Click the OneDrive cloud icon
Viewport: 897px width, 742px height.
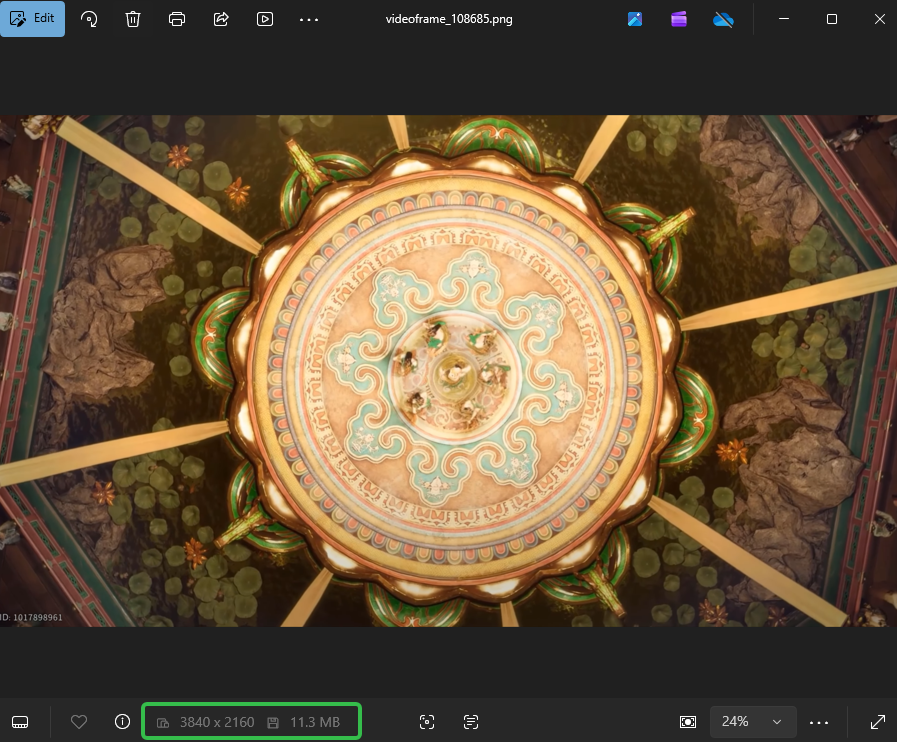(724, 19)
